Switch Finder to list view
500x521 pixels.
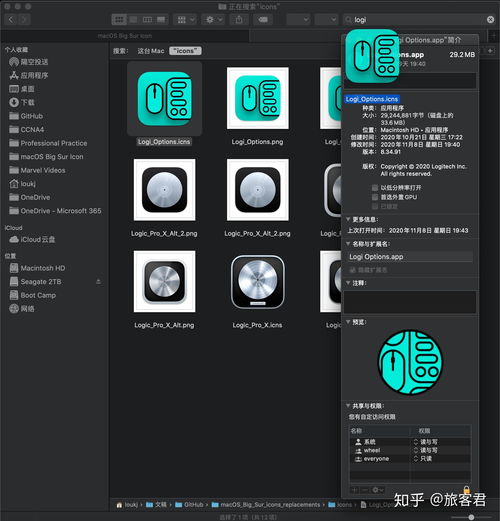click(x=133, y=20)
